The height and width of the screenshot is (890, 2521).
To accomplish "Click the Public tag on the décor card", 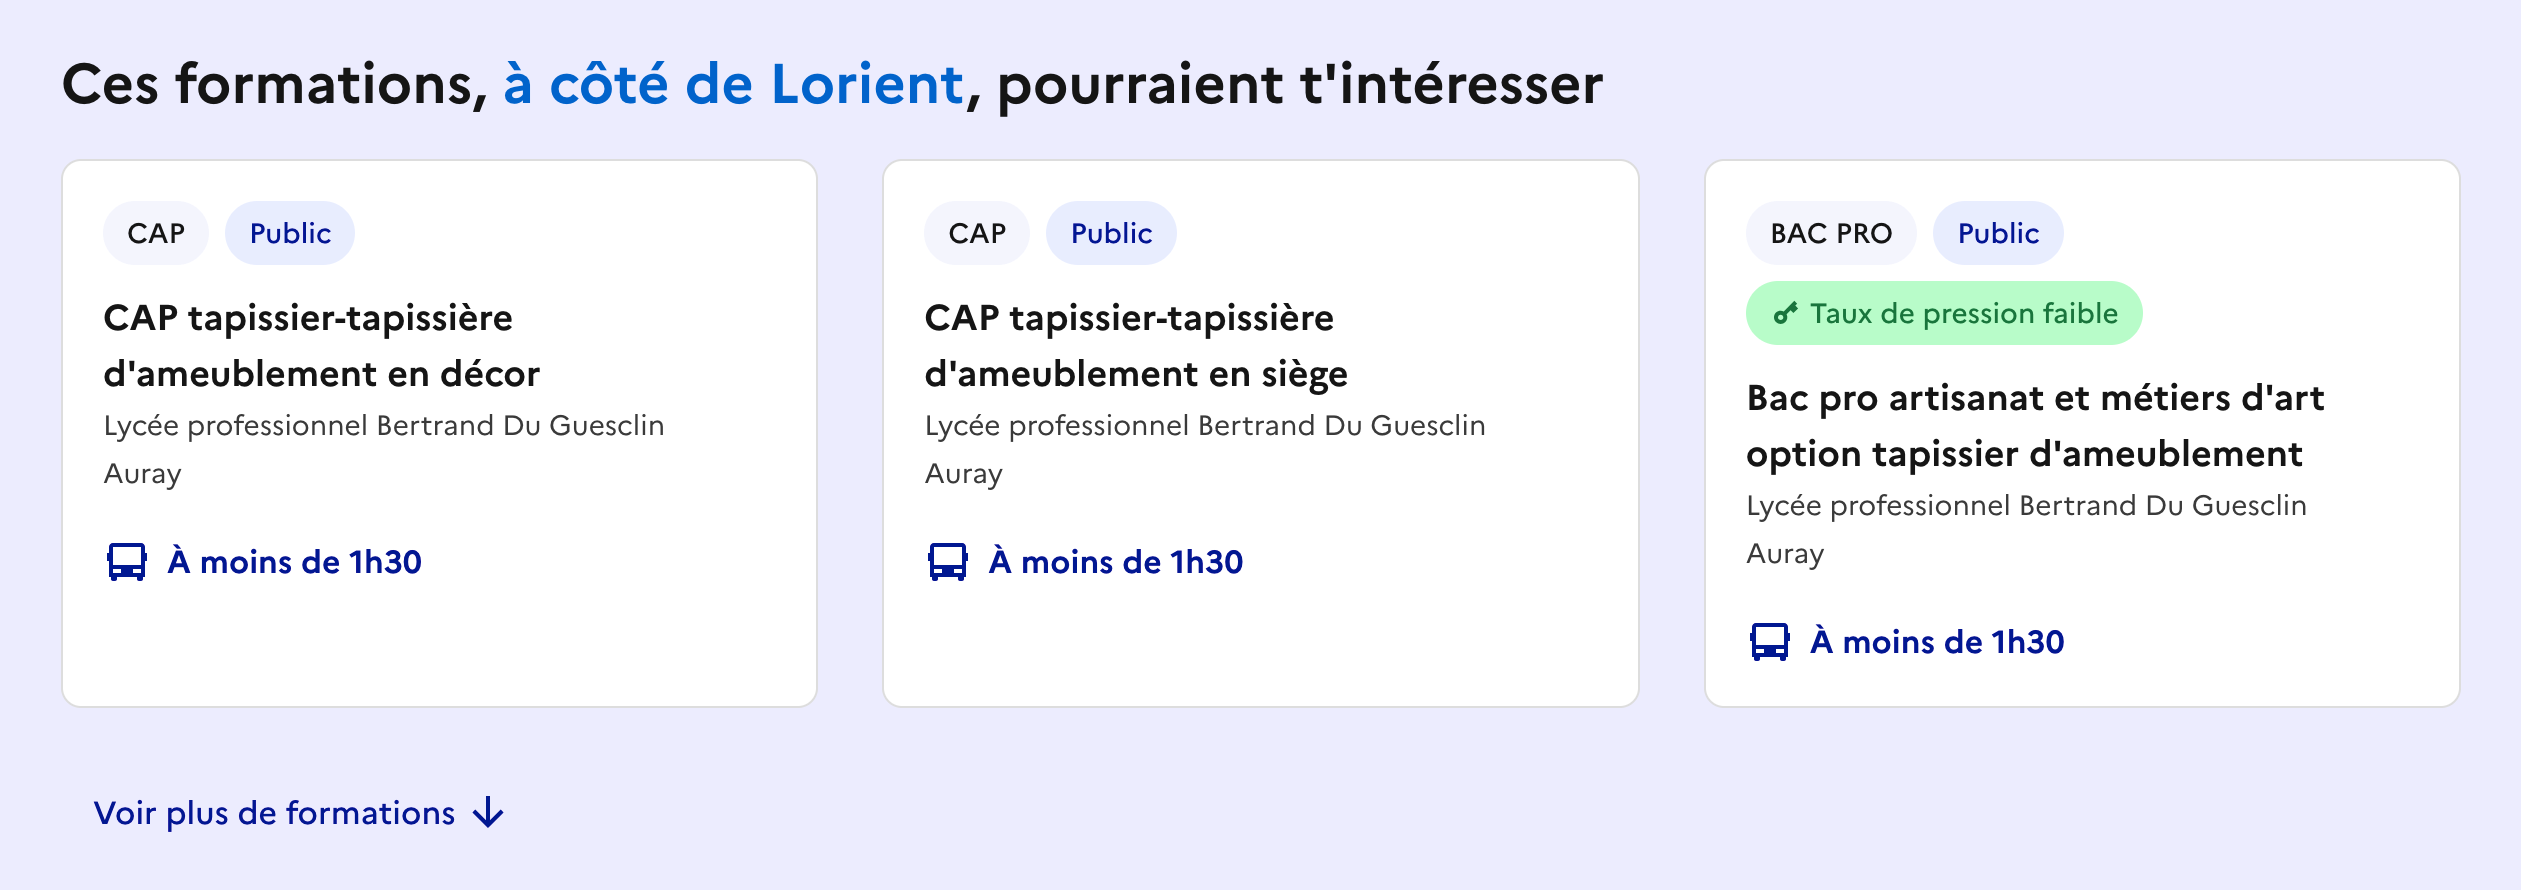I will click(290, 234).
